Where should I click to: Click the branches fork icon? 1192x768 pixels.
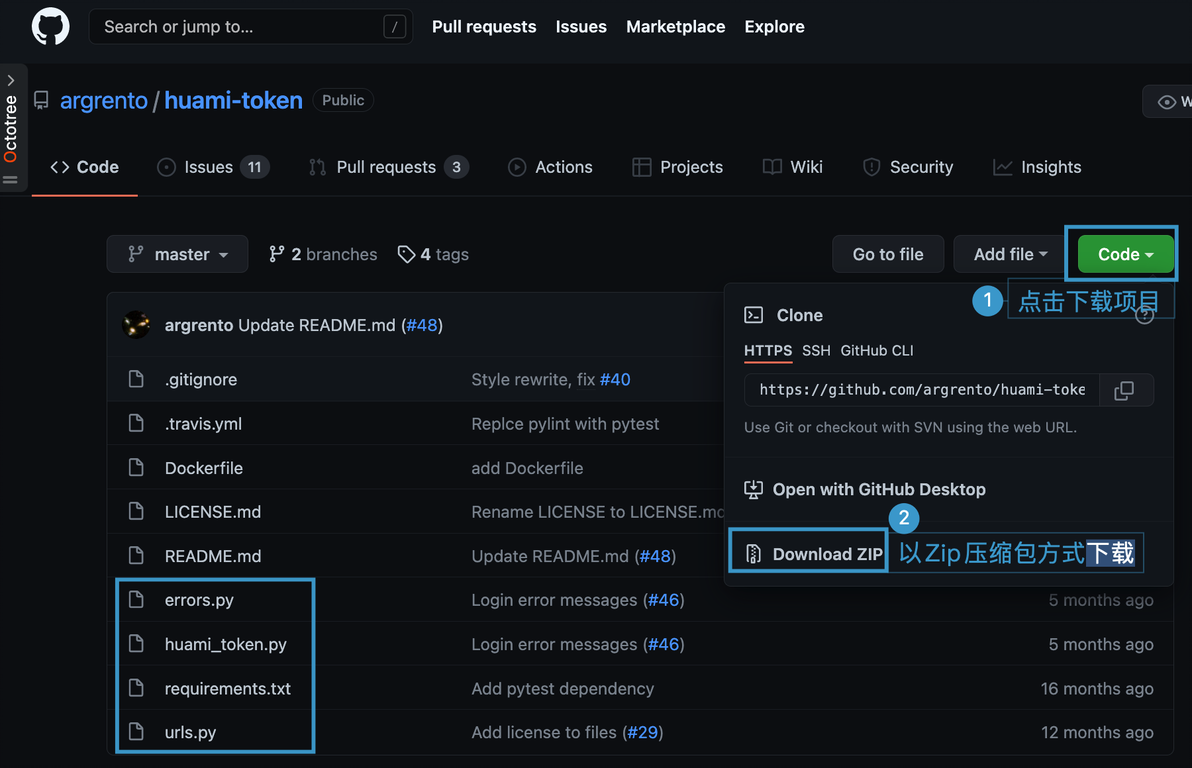[x=277, y=255]
